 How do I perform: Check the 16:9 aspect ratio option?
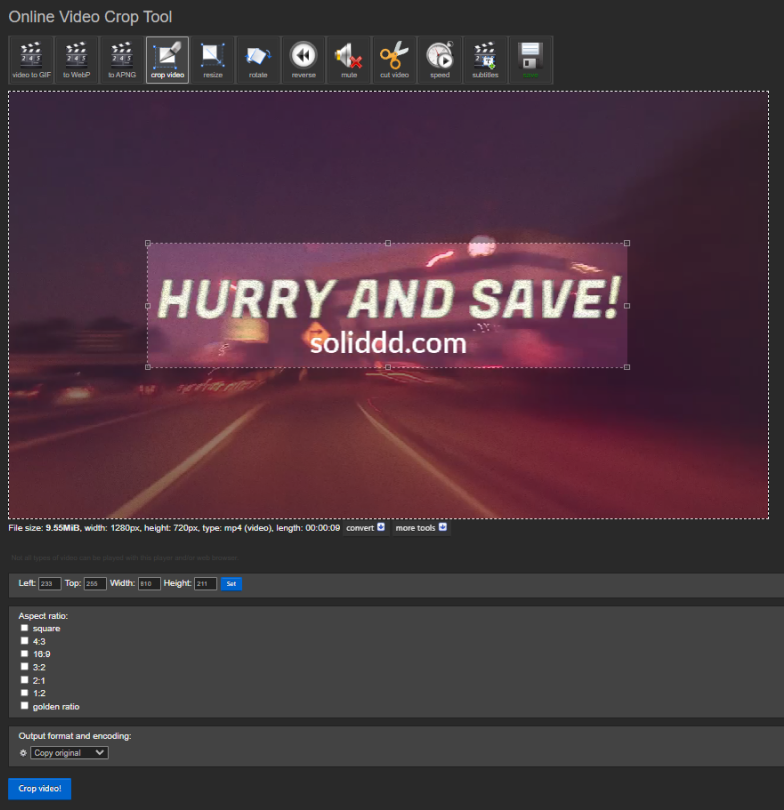click(x=25, y=654)
